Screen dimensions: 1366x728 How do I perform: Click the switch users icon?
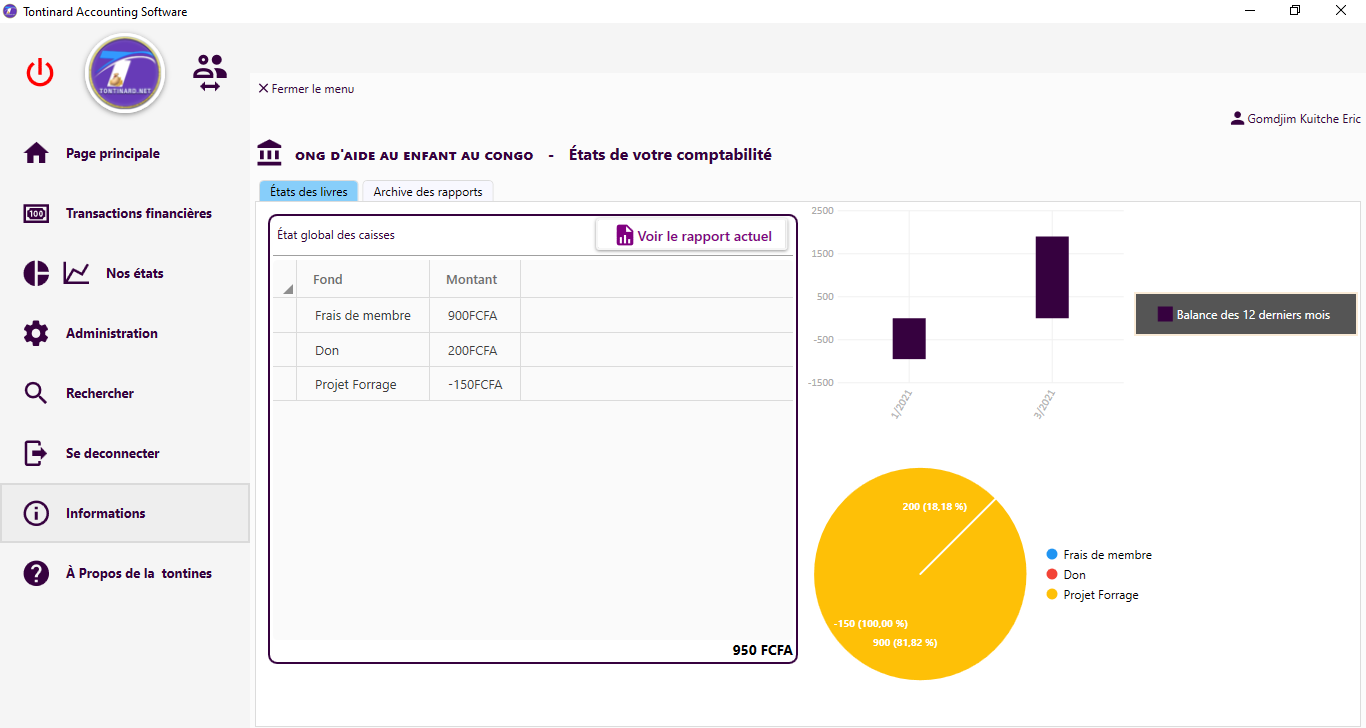(x=210, y=73)
